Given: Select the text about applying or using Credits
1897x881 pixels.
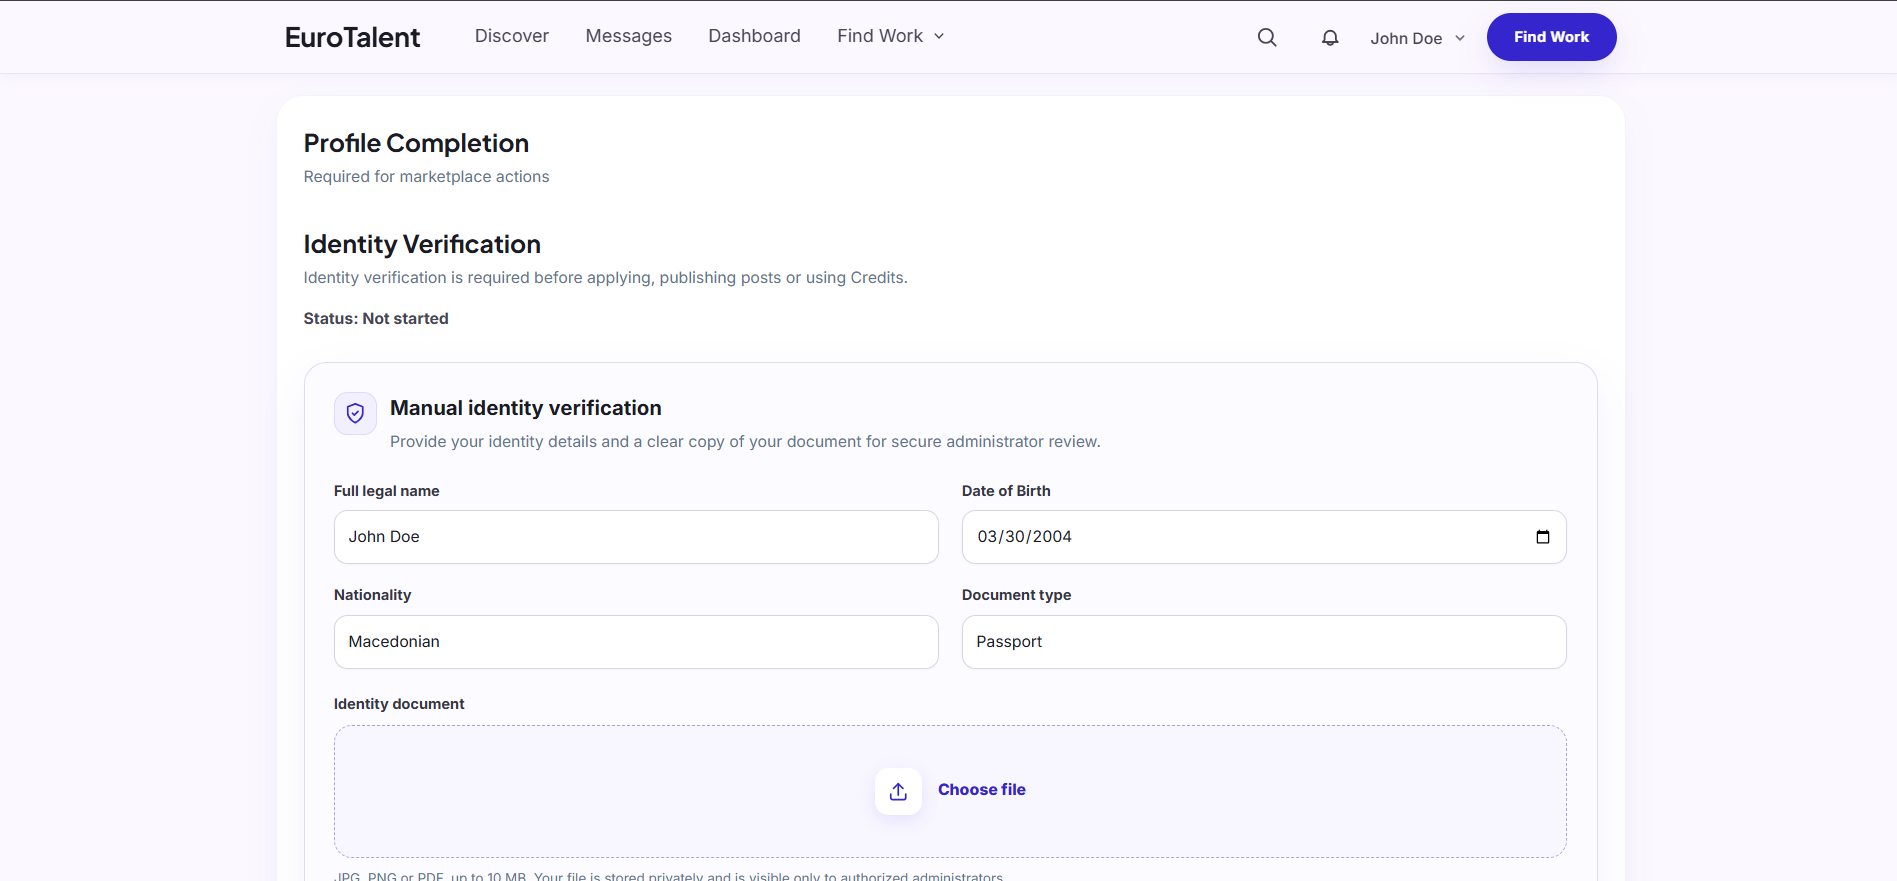Looking at the screenshot, I should coord(606,278).
